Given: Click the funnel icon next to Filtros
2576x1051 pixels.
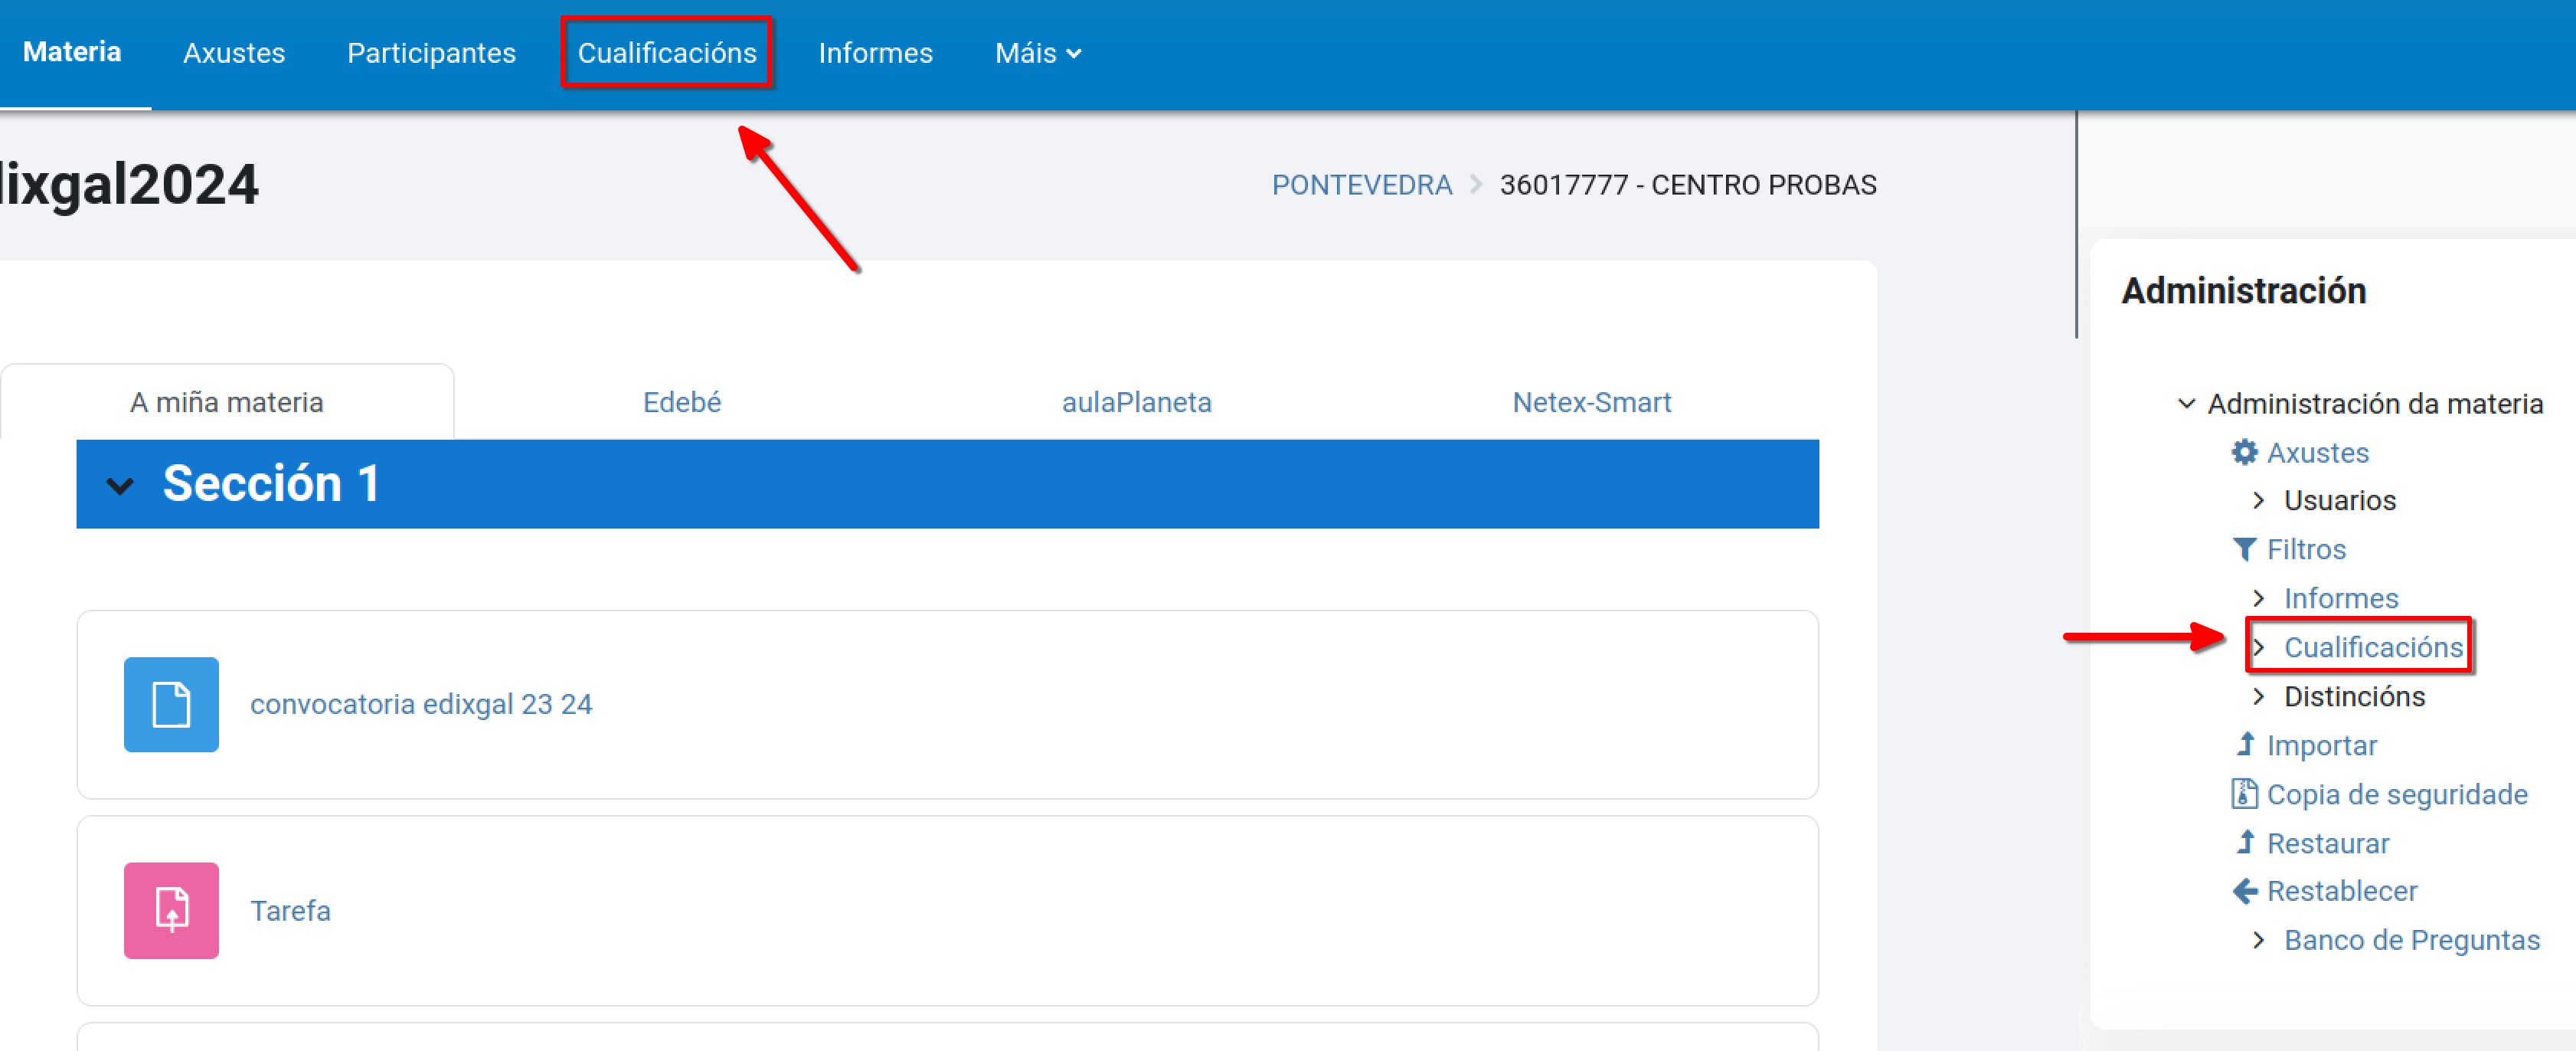Looking at the screenshot, I should click(x=2244, y=549).
